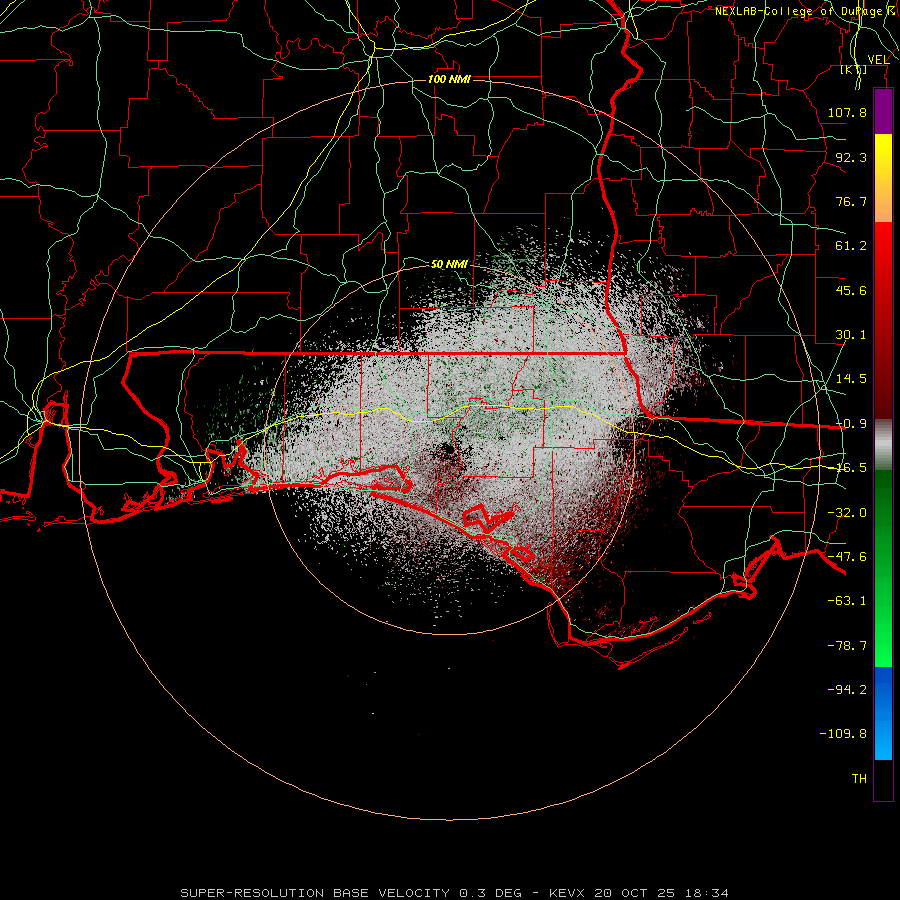Click the 92.3 velocity scale label
900x900 pixels.
[x=851, y=157]
